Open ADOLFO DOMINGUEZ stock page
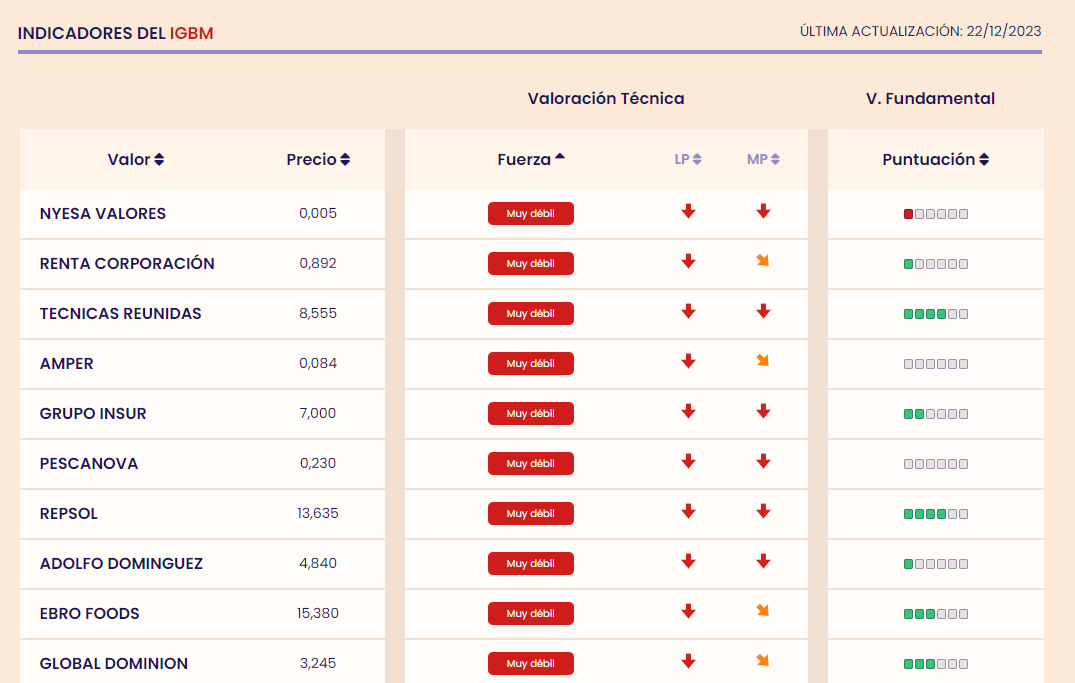 pos(121,564)
